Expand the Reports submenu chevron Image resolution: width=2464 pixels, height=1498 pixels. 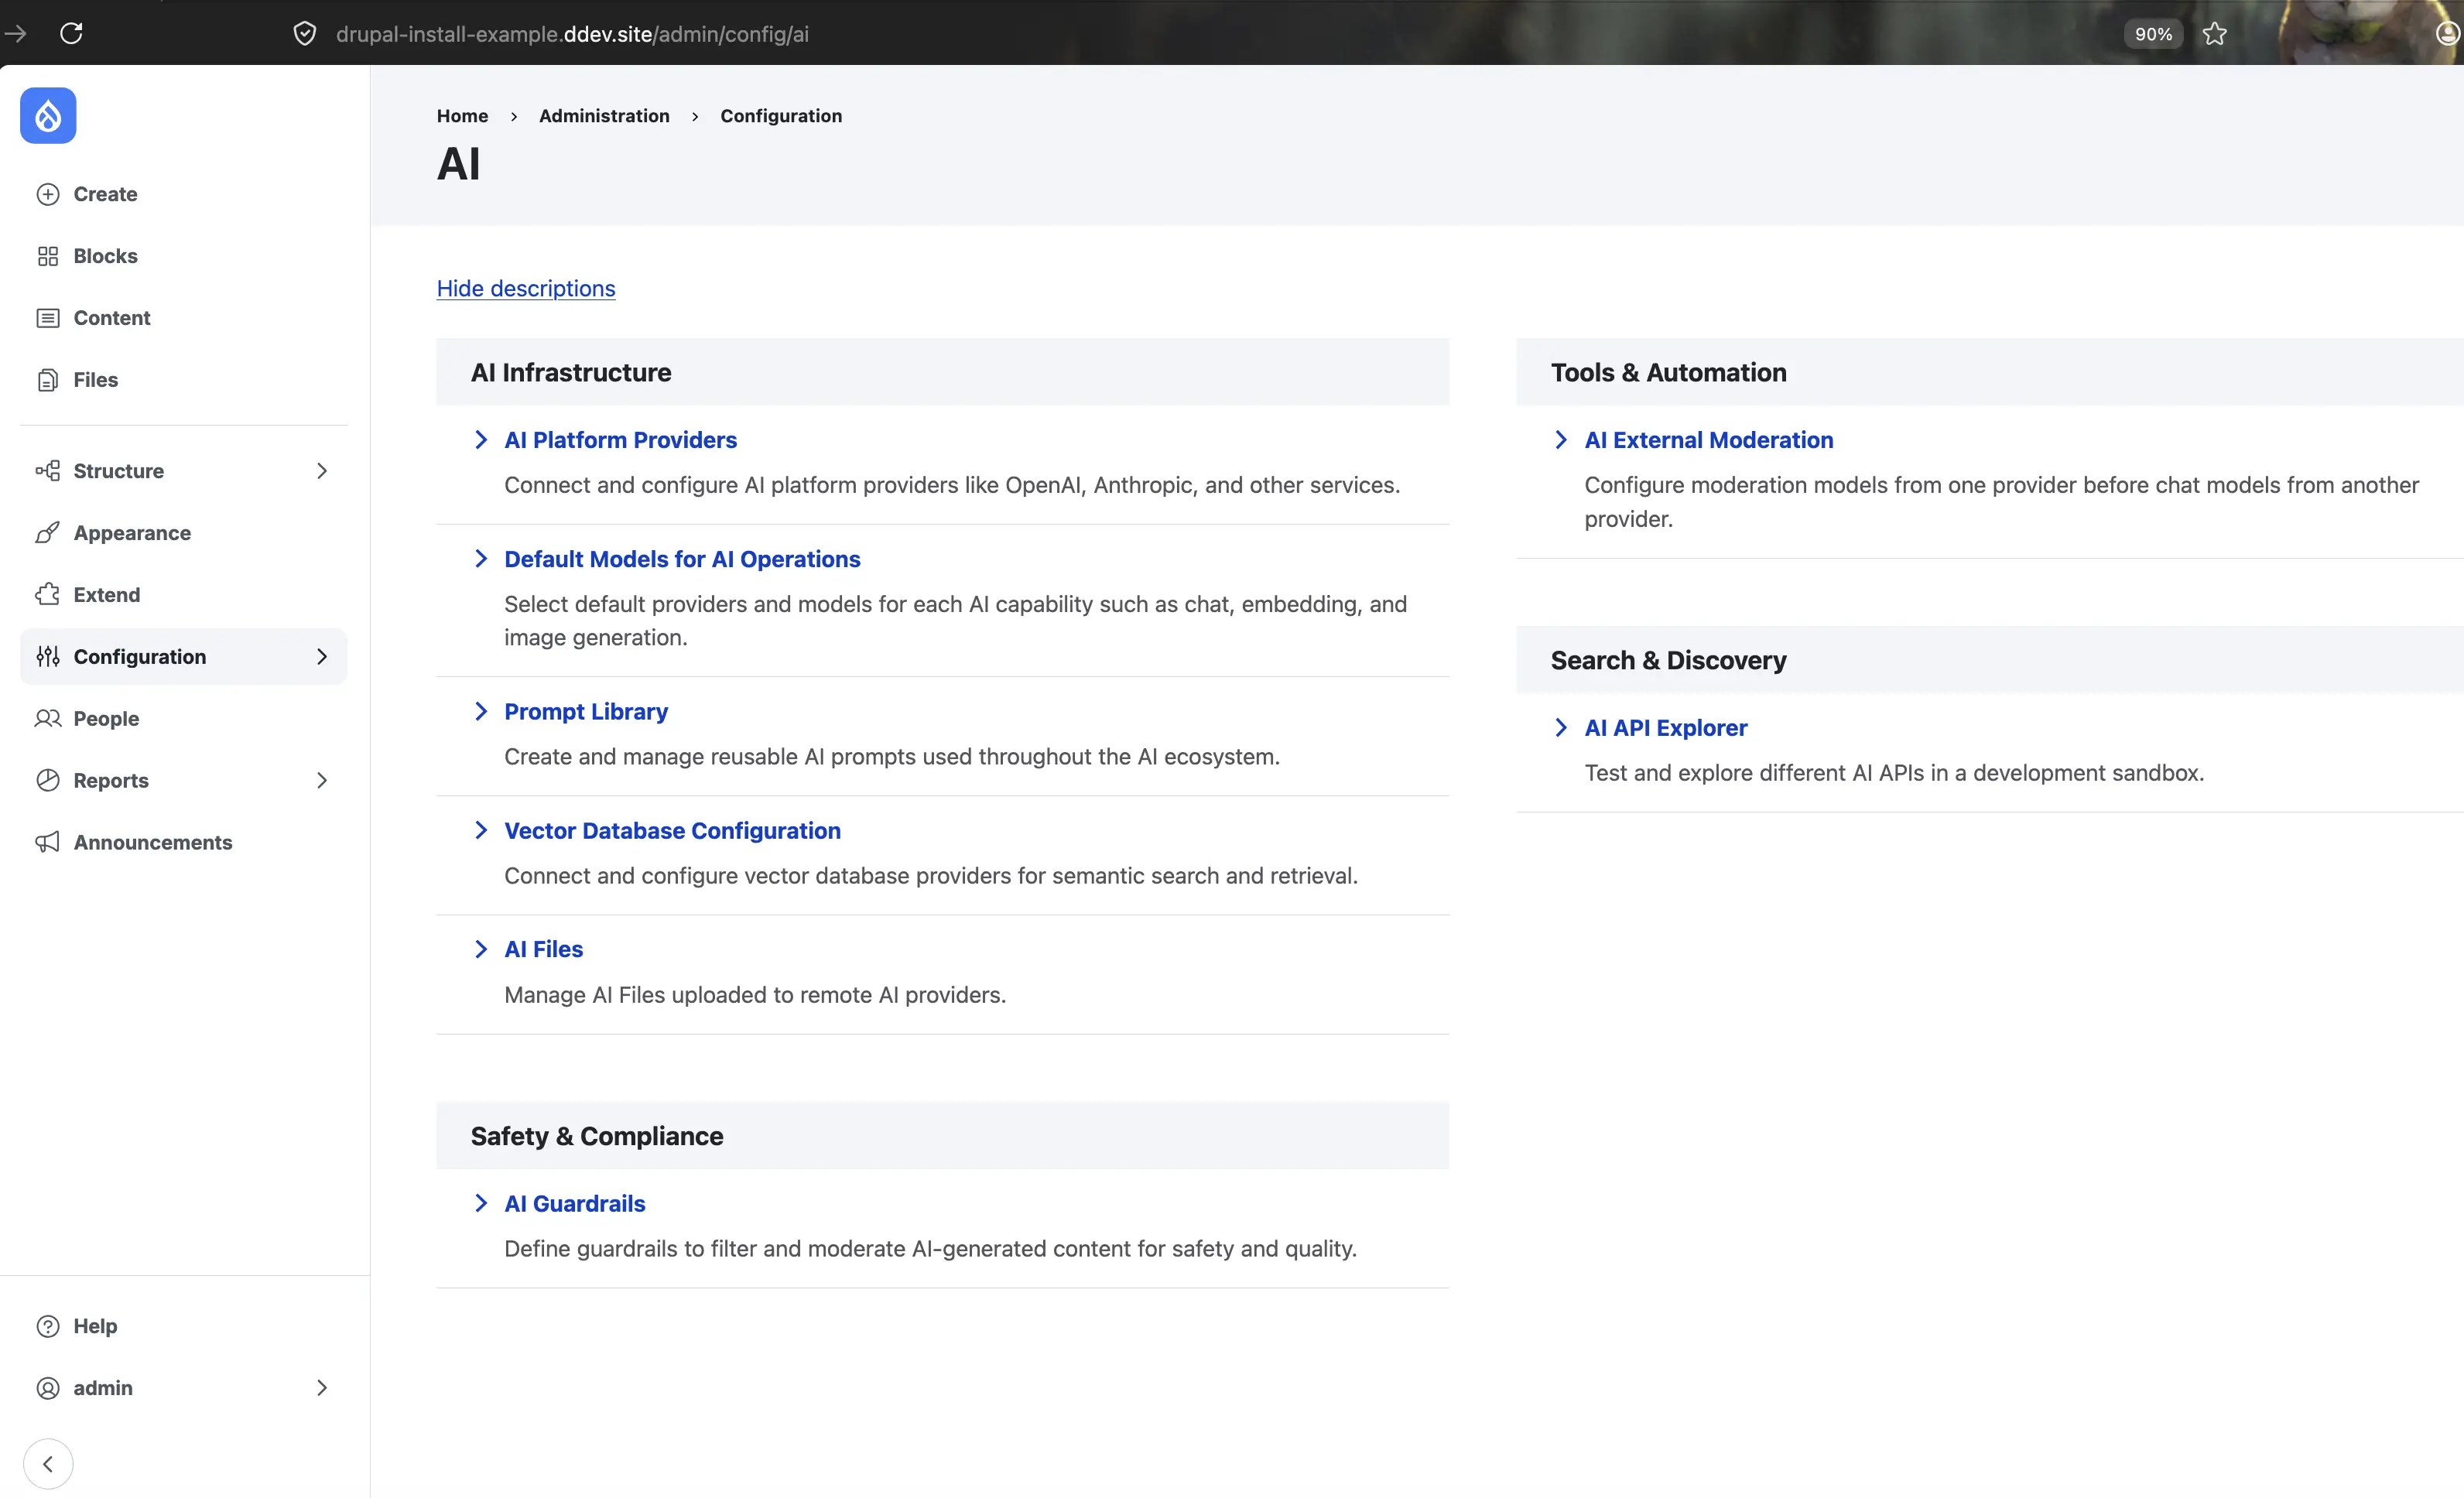tap(322, 781)
